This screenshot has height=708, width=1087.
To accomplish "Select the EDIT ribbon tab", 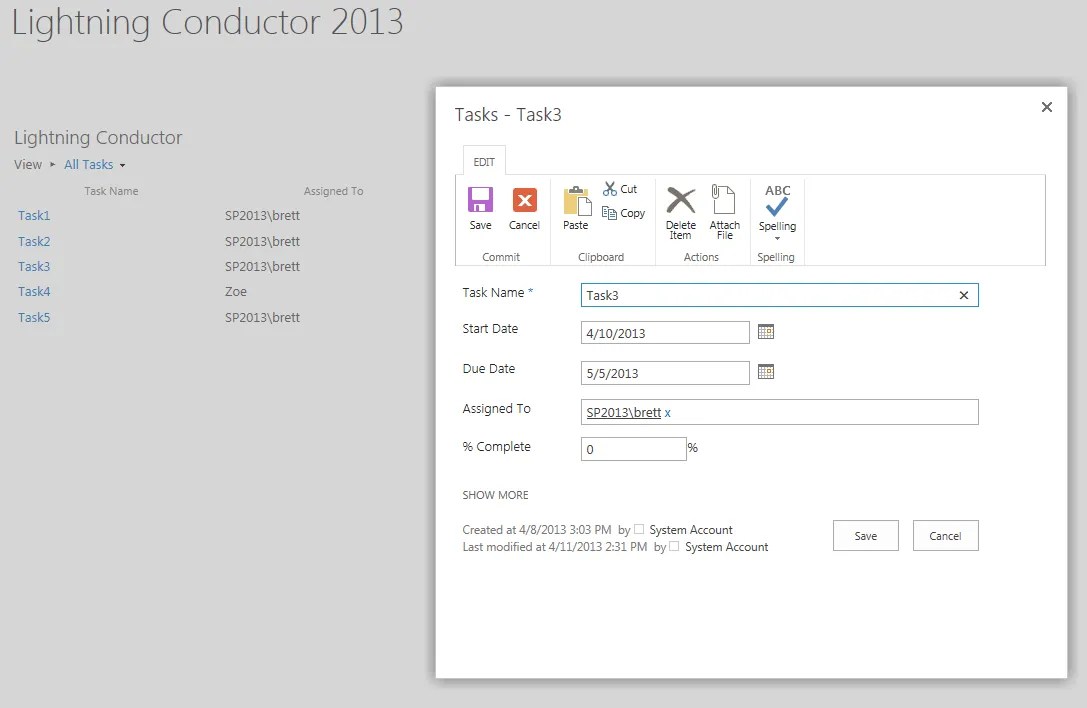I will [484, 162].
